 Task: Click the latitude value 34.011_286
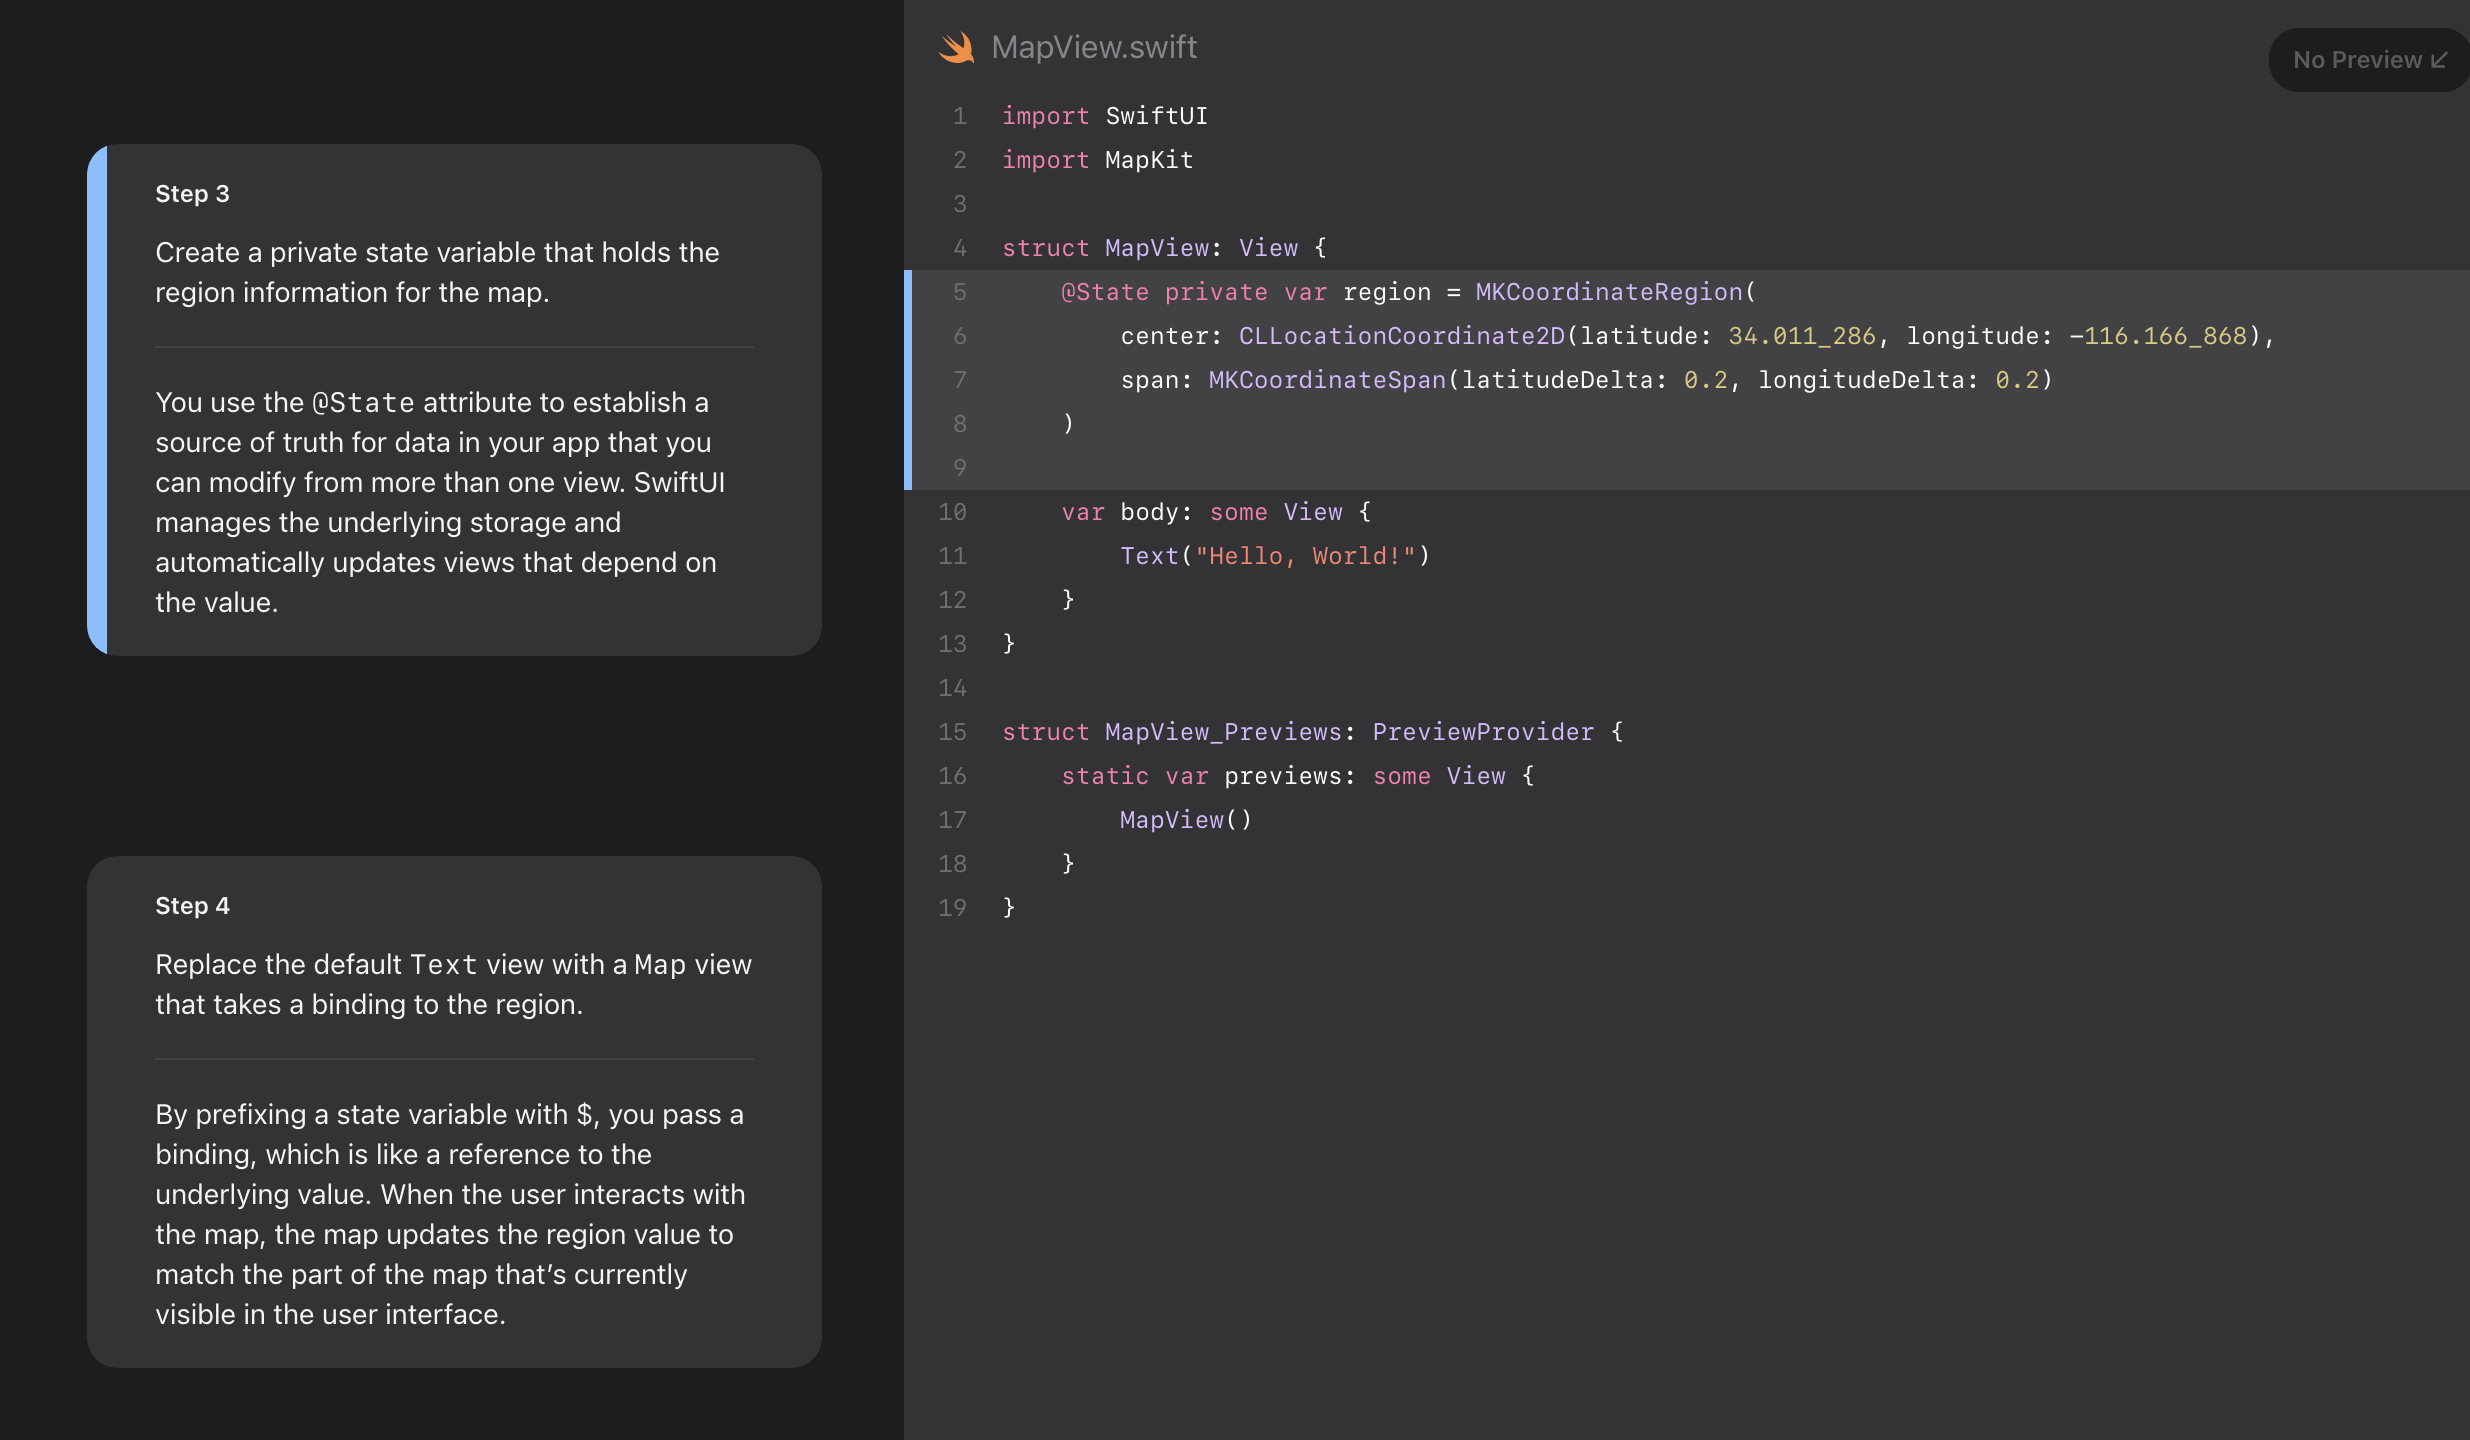click(x=1801, y=336)
